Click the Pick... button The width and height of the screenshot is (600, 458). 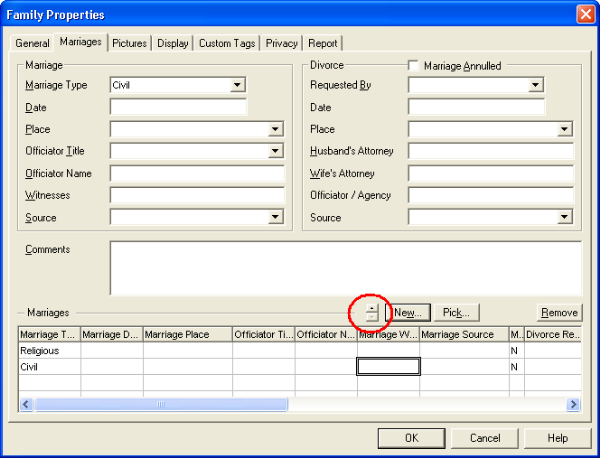click(458, 313)
